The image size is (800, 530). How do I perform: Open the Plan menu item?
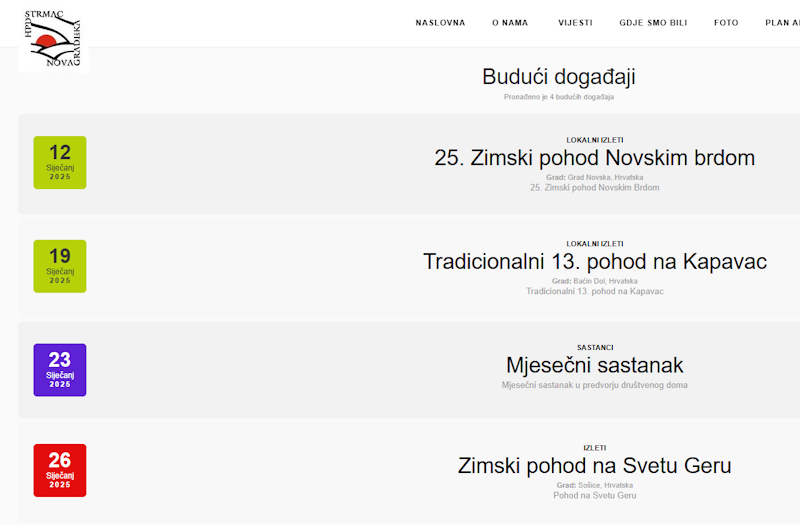[781, 23]
